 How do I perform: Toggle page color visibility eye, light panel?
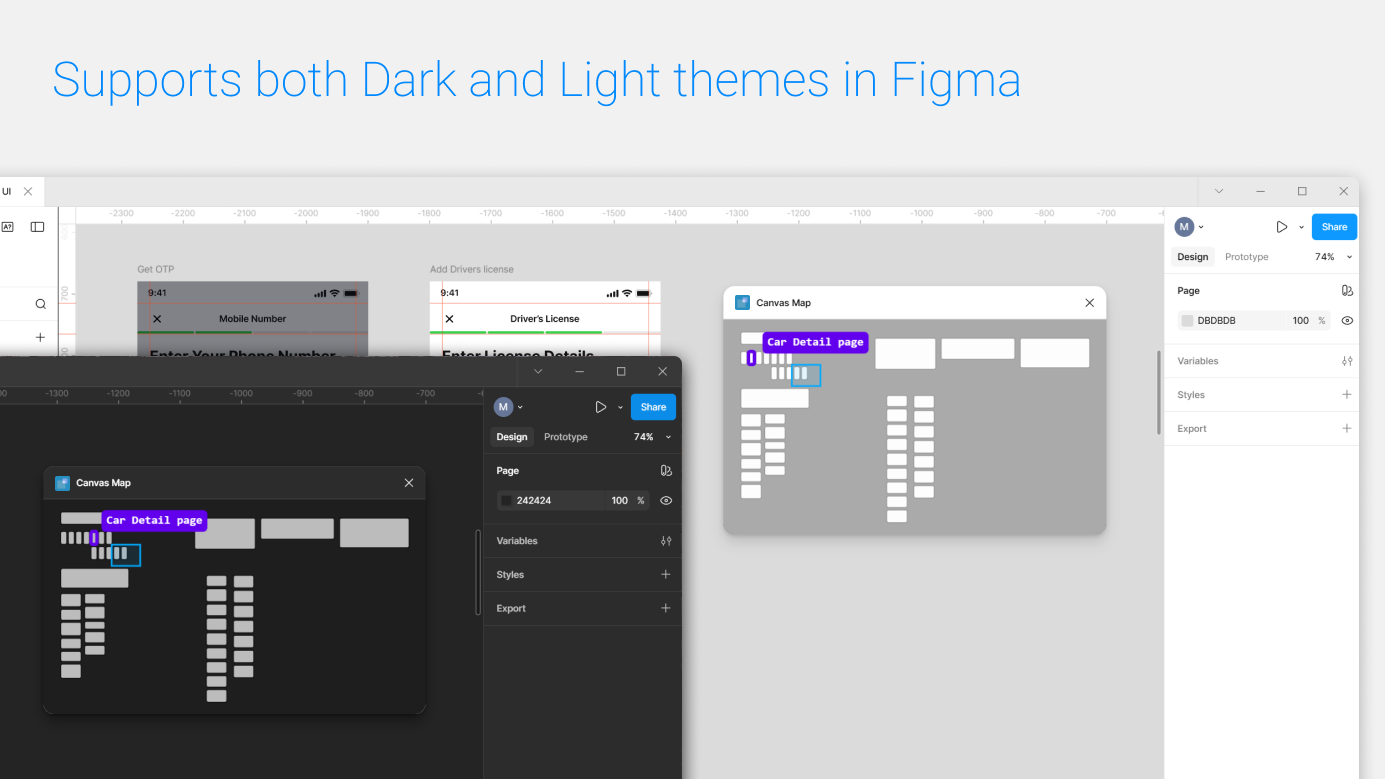click(1347, 321)
